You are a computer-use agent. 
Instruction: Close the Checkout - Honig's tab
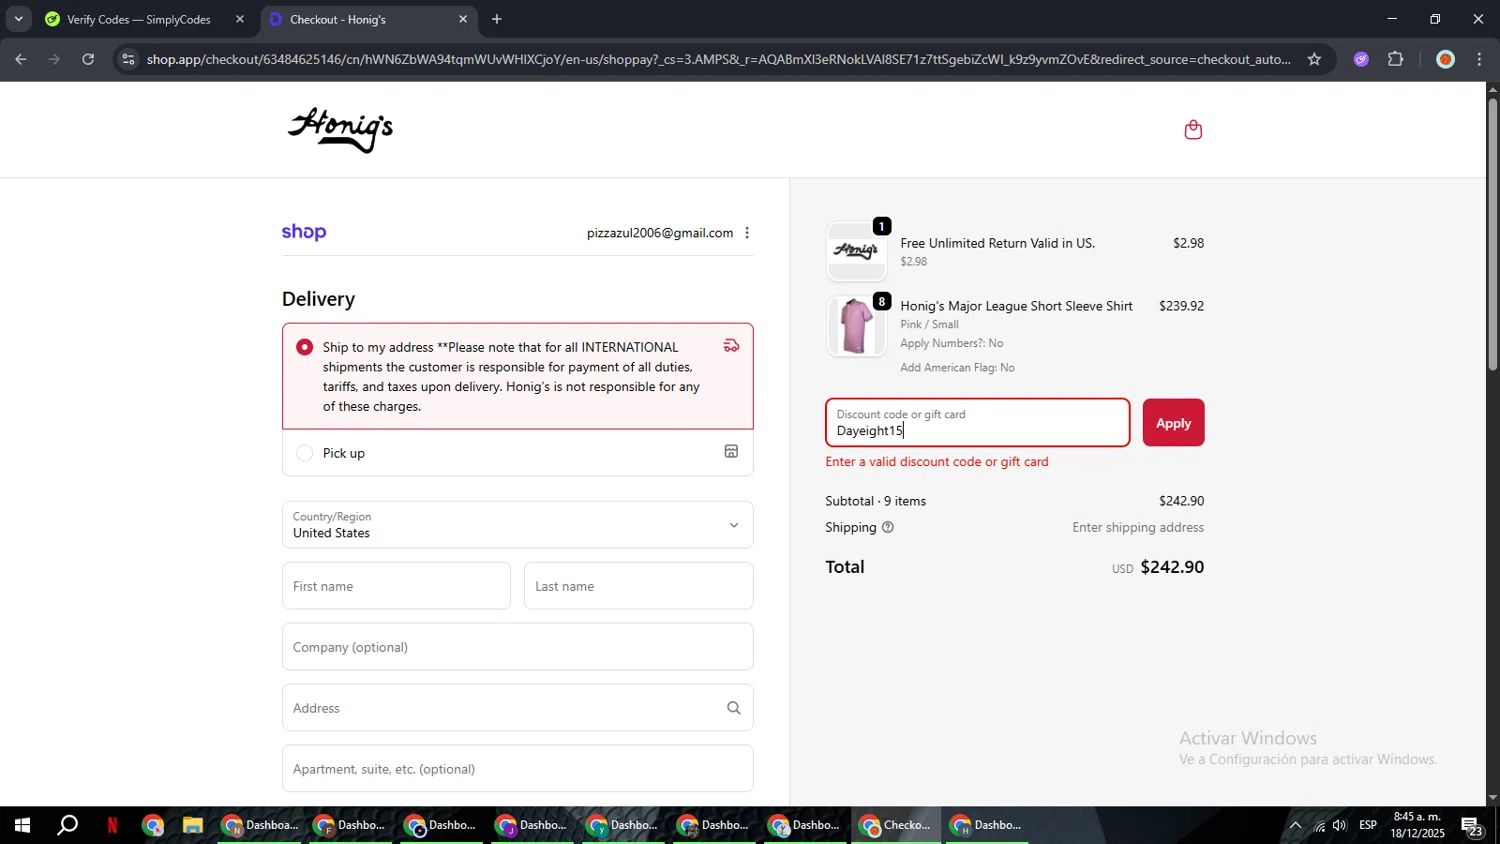pyautogui.click(x=462, y=19)
